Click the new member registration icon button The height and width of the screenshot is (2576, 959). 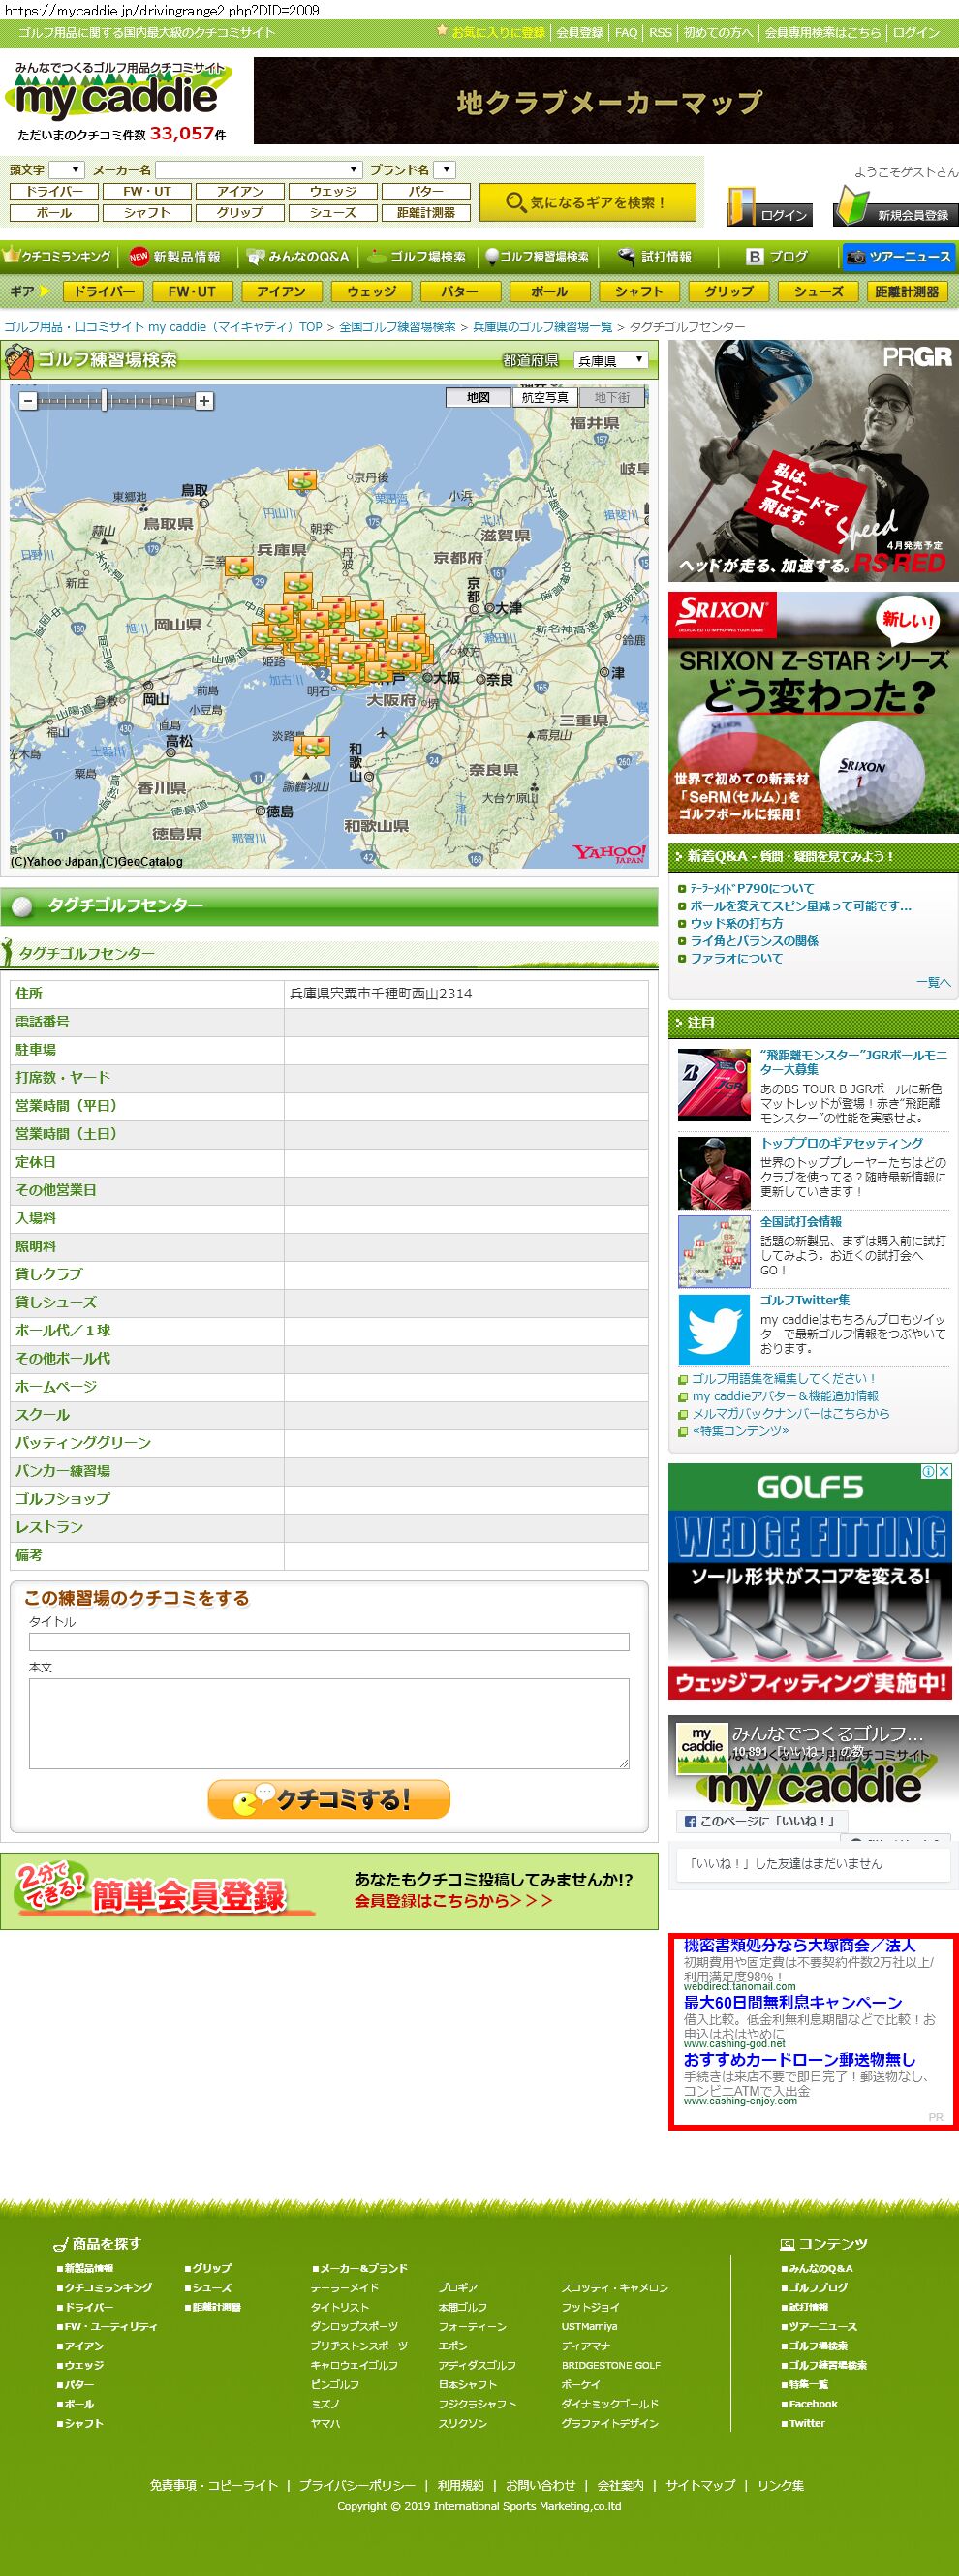pyautogui.click(x=895, y=208)
